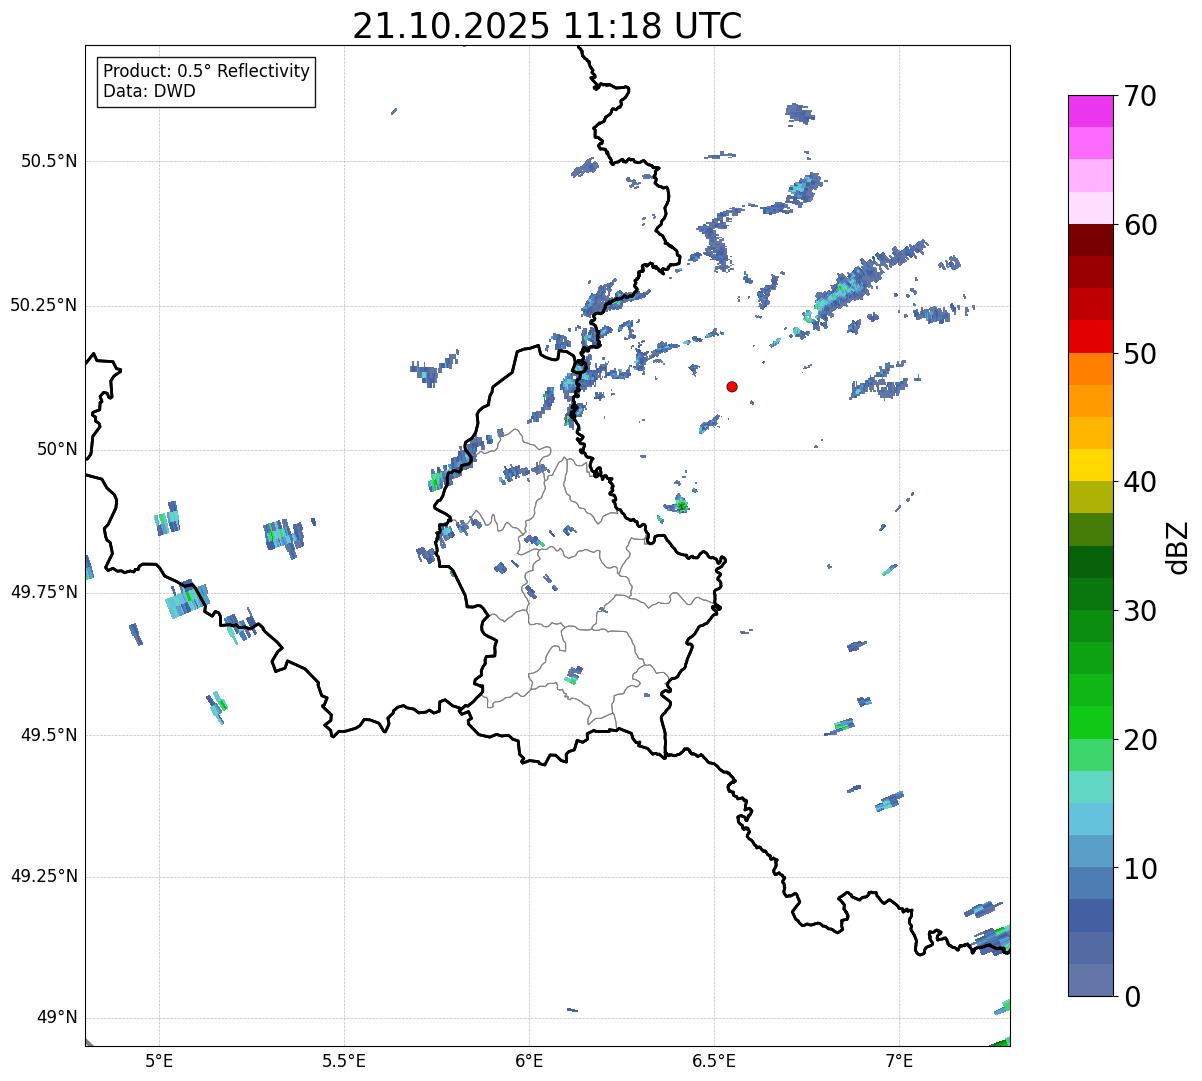Click the 'Product: 0.5° Reflectivity' label

[206, 72]
